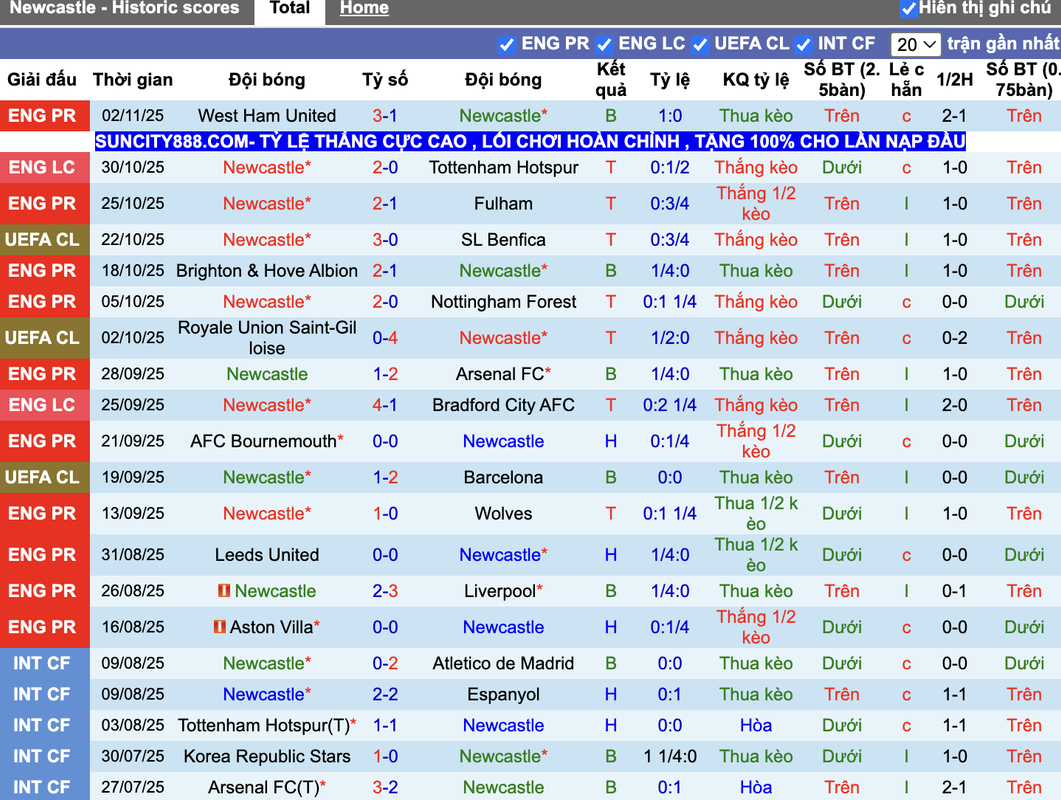Open SL Benfica team link

503,240
